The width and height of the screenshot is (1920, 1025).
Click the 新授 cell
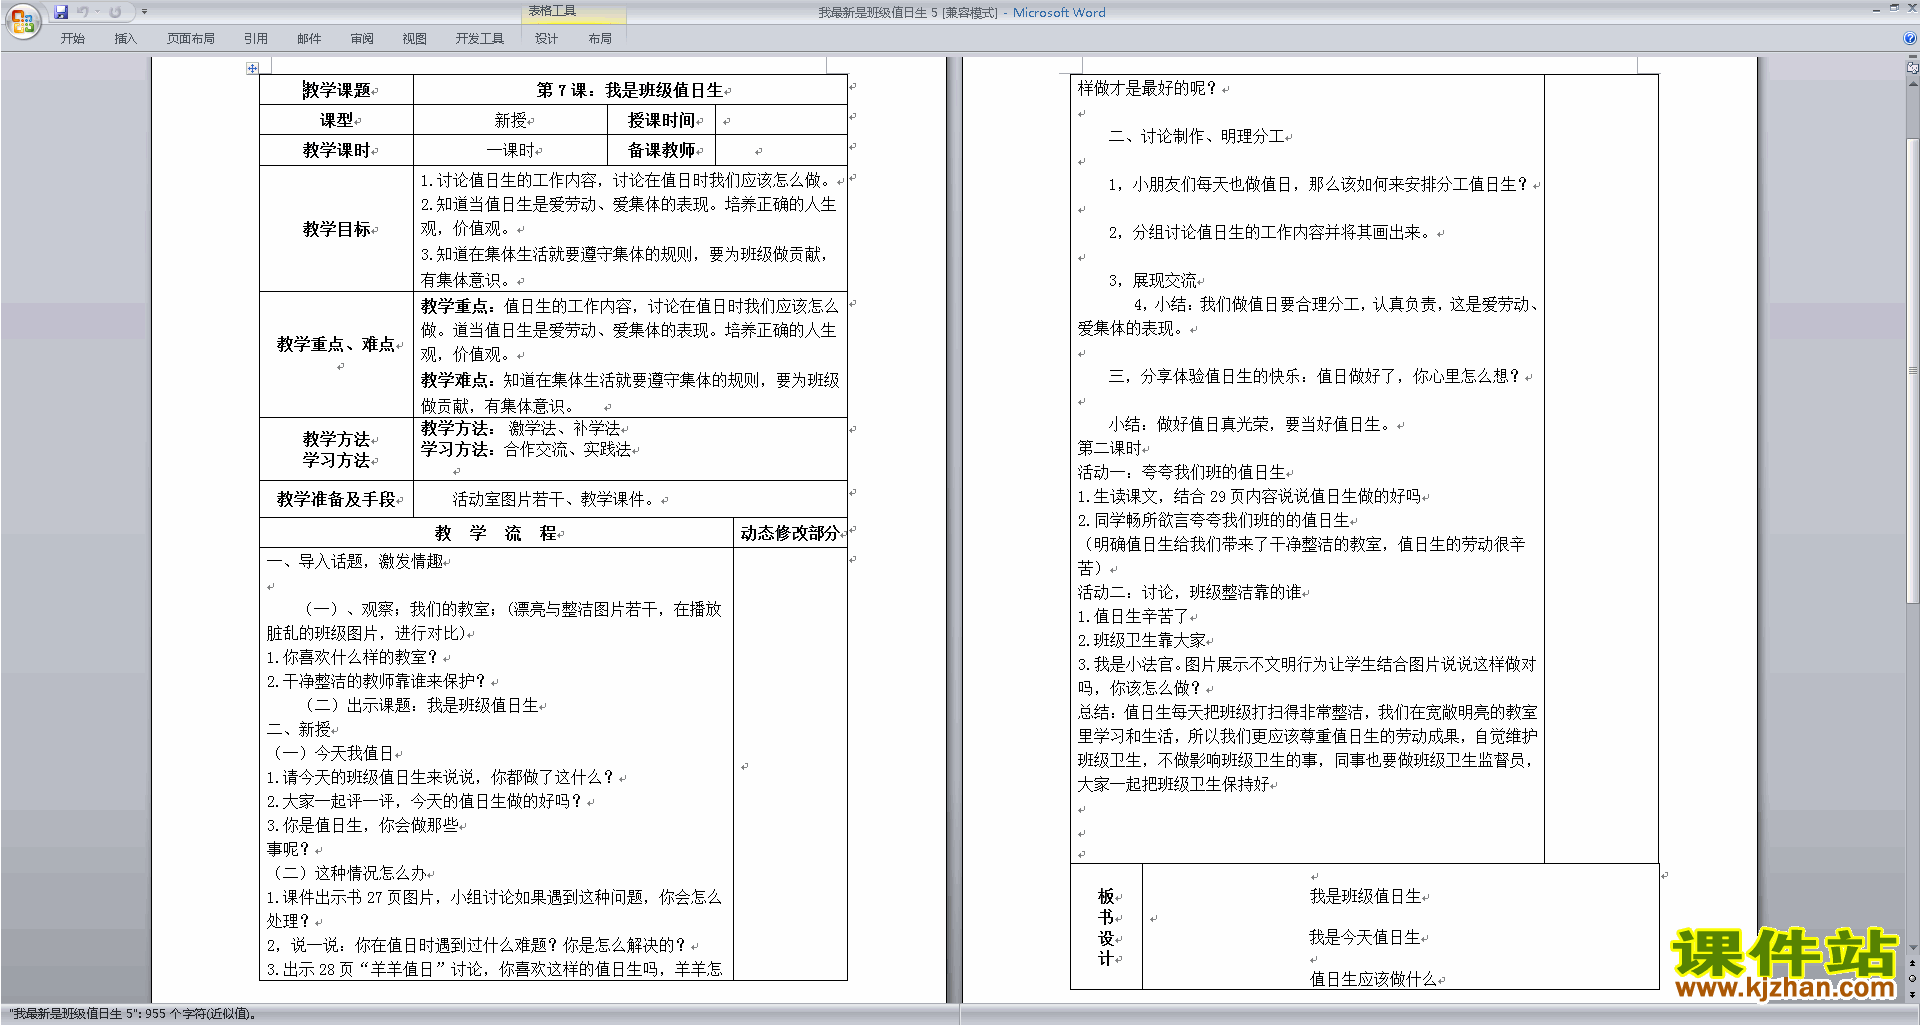pyautogui.click(x=510, y=120)
